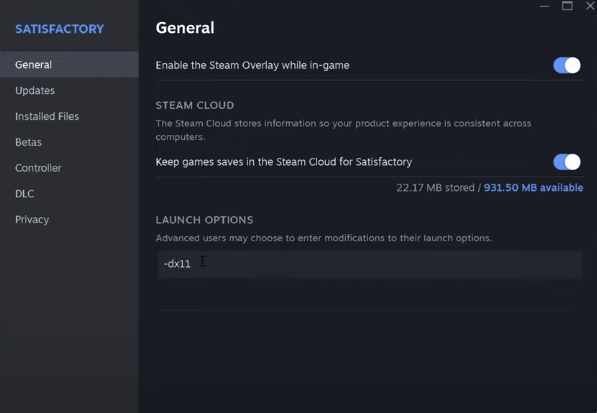Focus the launch options field containing -dx11
Viewport: 597px width, 413px height.
pos(370,264)
